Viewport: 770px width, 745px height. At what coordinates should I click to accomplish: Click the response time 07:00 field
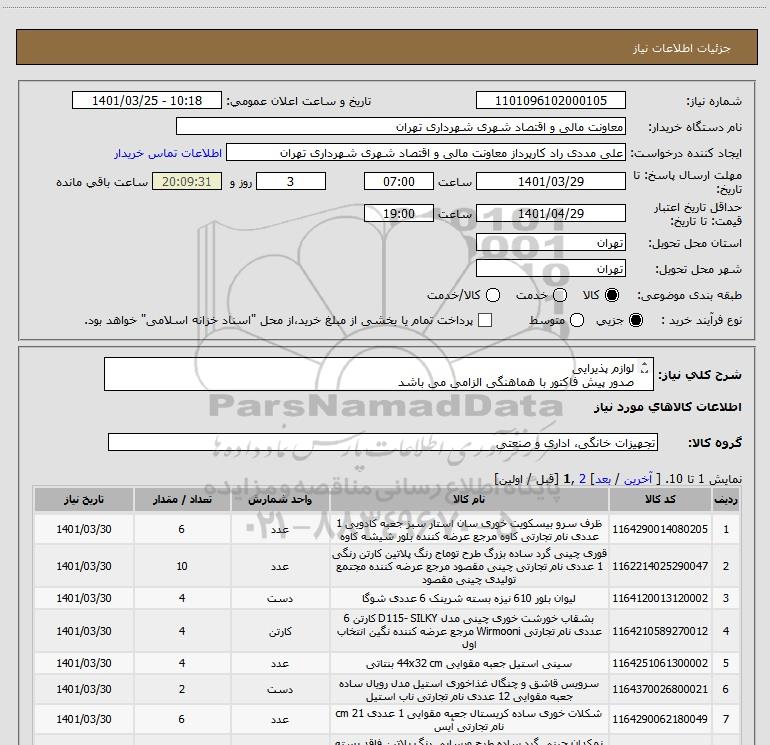399,182
